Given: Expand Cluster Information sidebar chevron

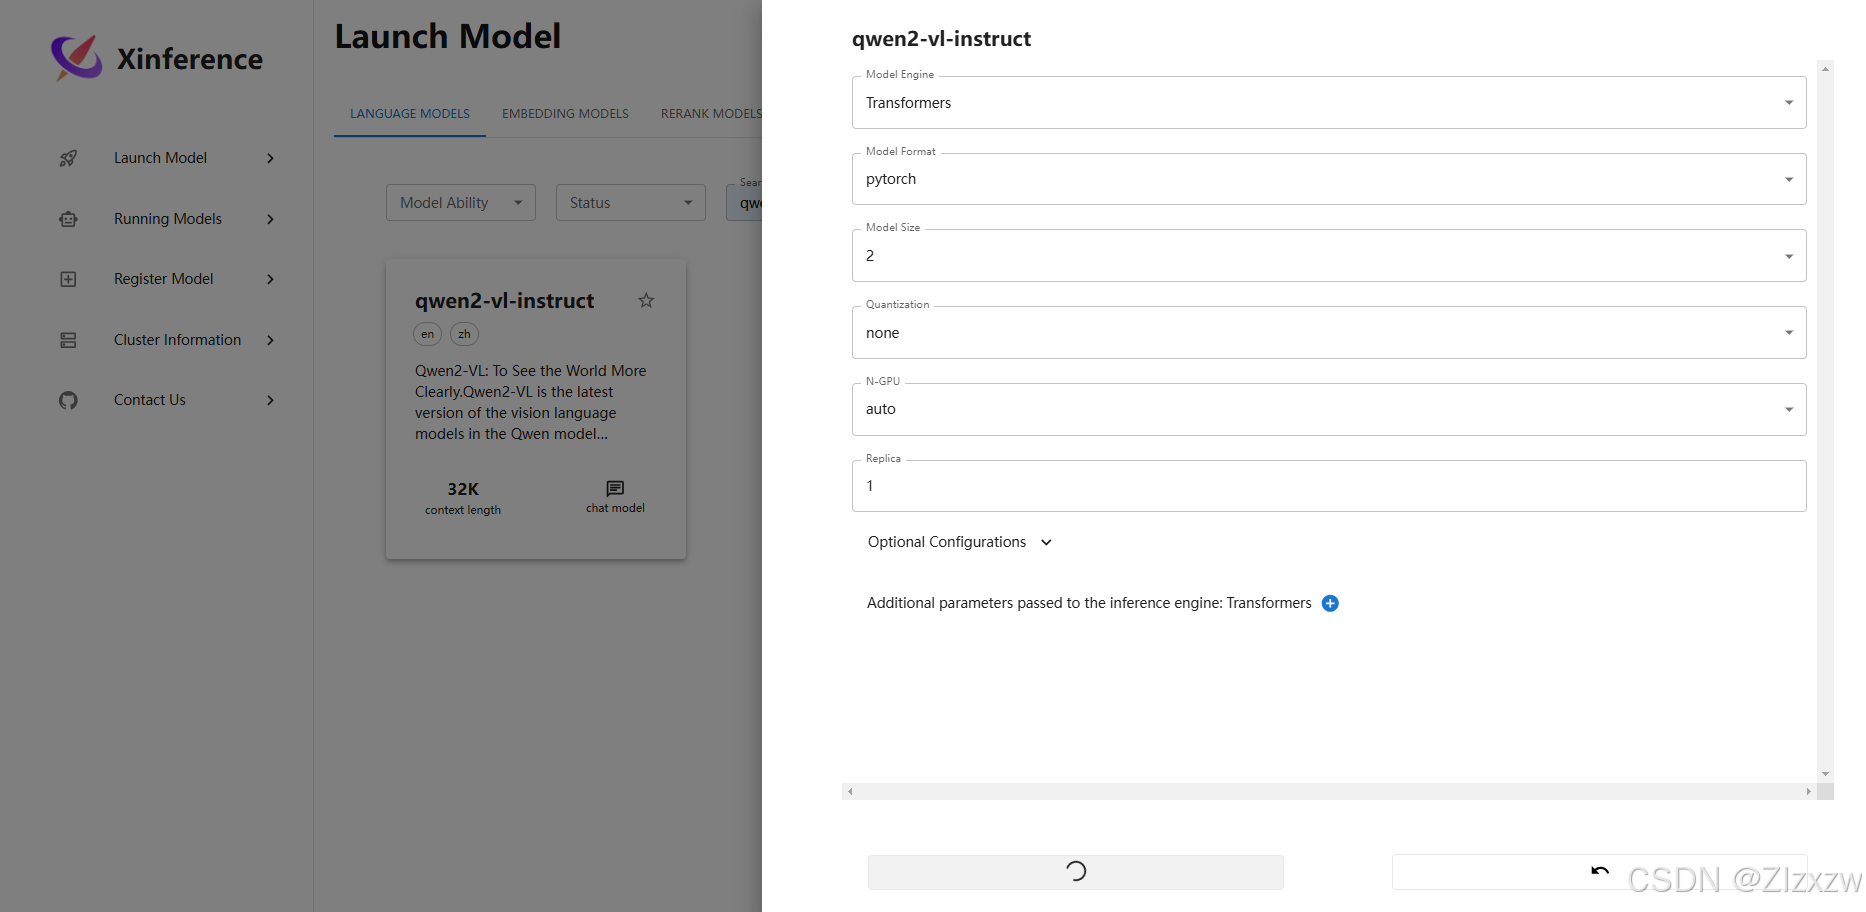Looking at the screenshot, I should tap(270, 340).
